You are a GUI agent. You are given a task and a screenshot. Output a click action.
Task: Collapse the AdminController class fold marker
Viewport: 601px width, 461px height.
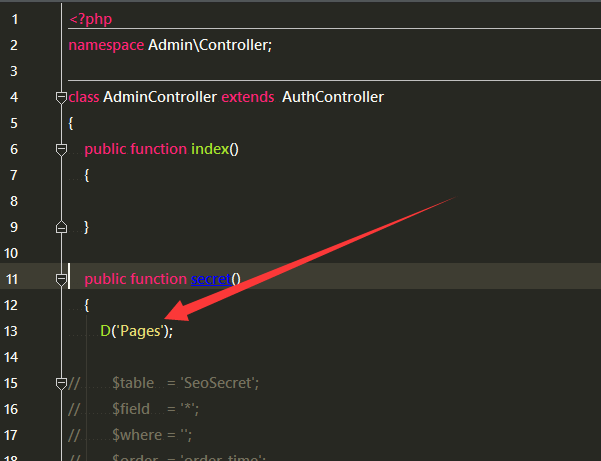[x=61, y=97]
